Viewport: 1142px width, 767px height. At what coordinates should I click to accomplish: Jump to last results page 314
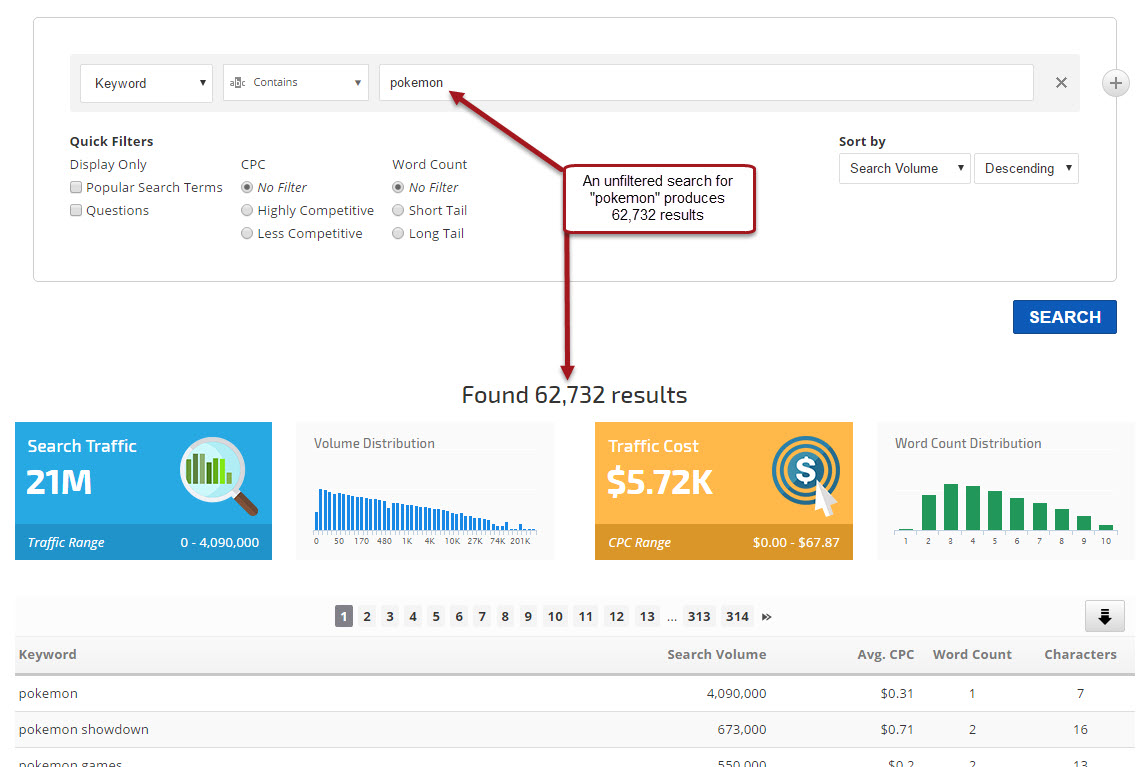[737, 617]
